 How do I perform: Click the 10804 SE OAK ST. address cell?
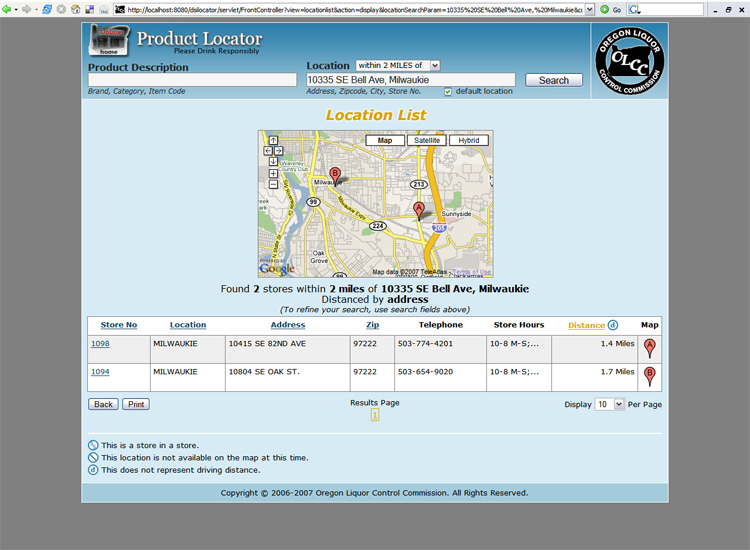tap(287, 378)
